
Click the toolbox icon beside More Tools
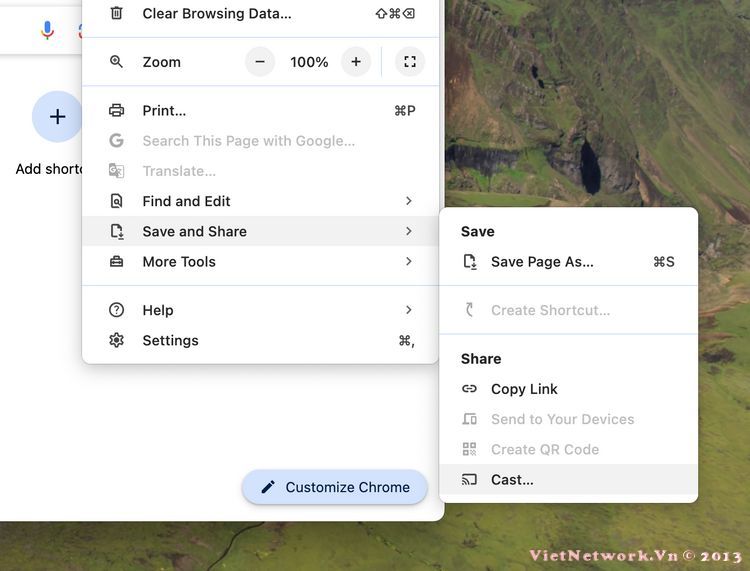pos(117,262)
